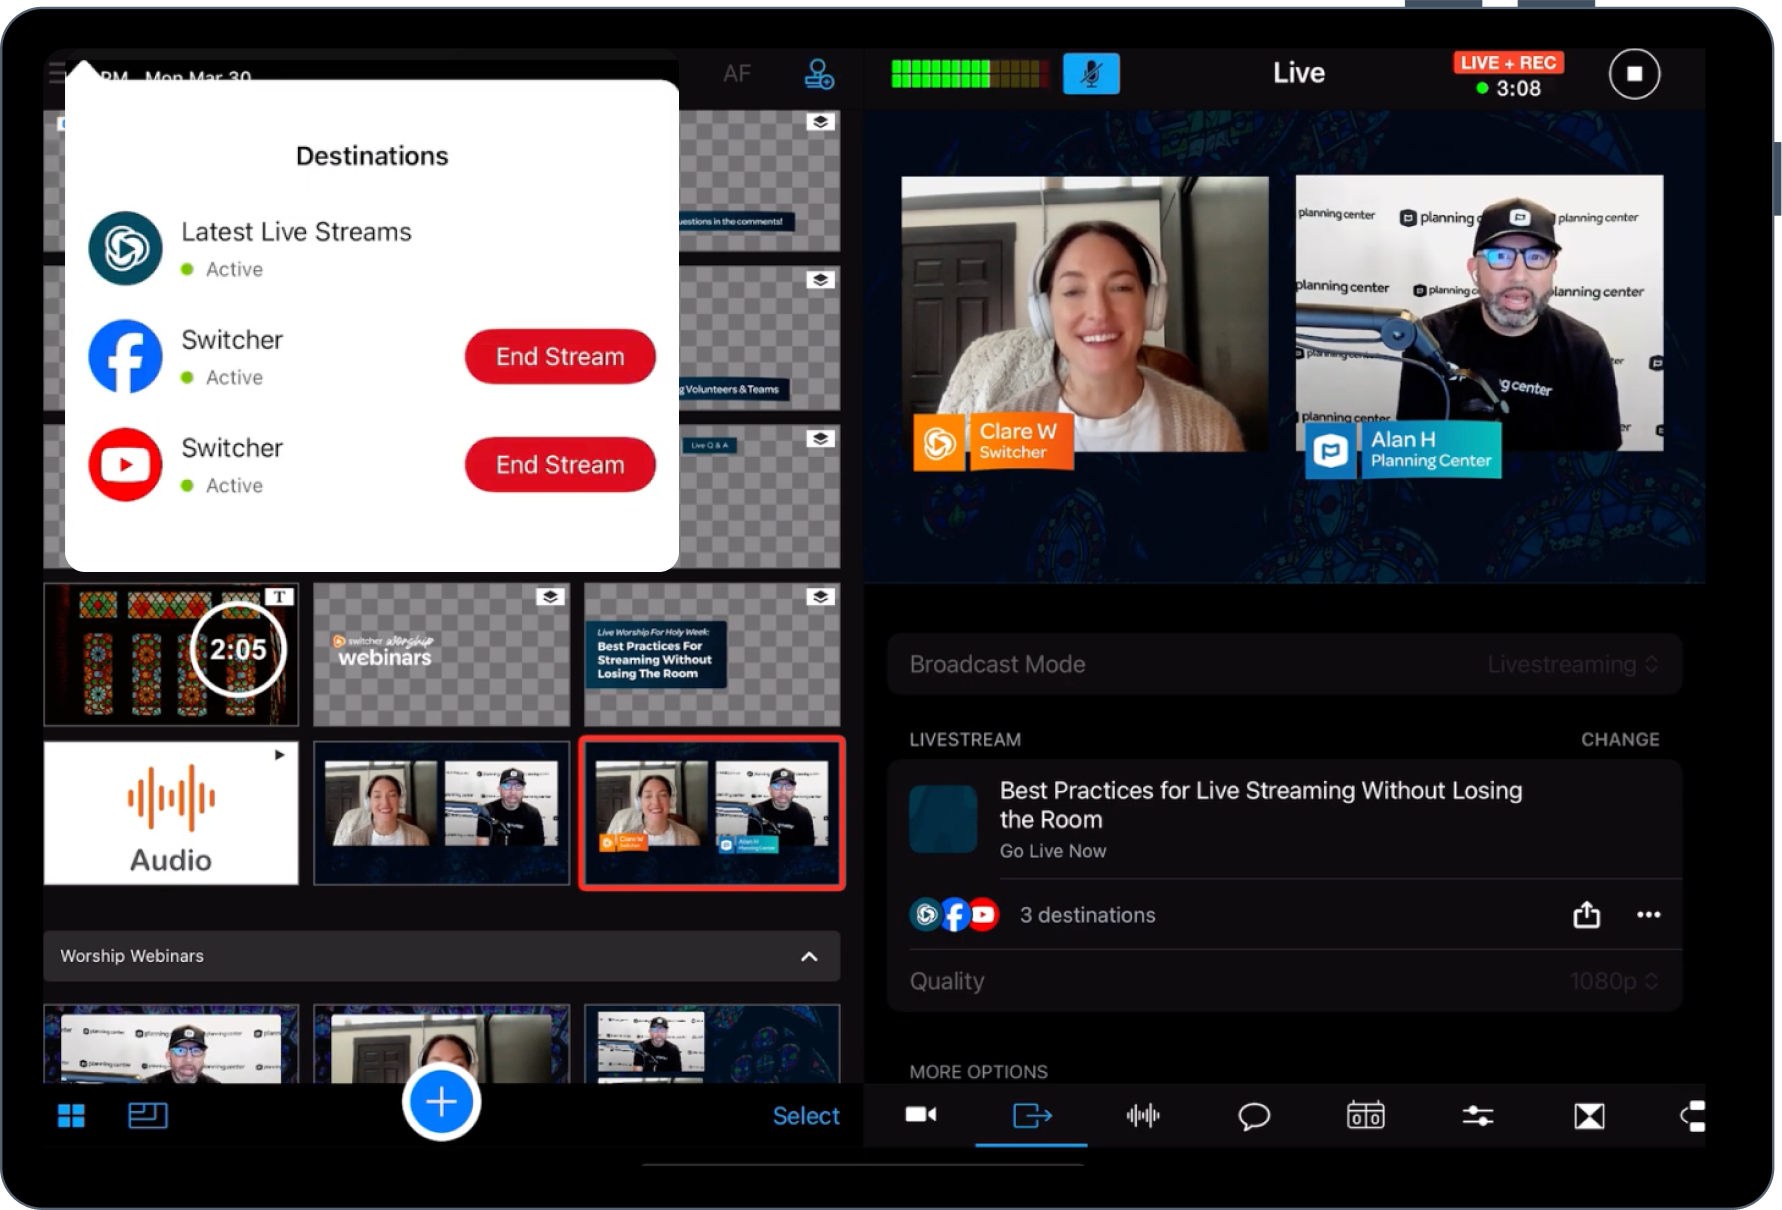Click the YouTube destination icon
The height and width of the screenshot is (1210, 1782).
coord(125,465)
